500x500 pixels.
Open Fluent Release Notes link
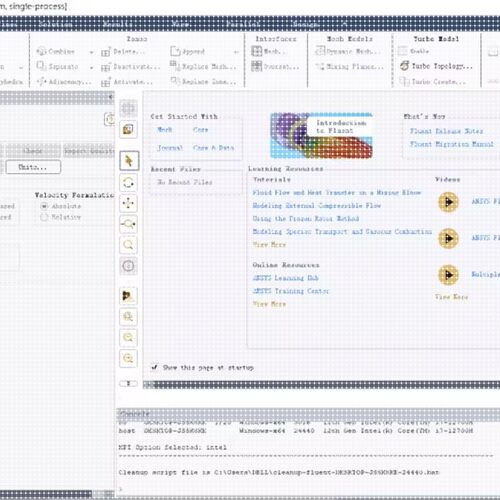click(446, 131)
